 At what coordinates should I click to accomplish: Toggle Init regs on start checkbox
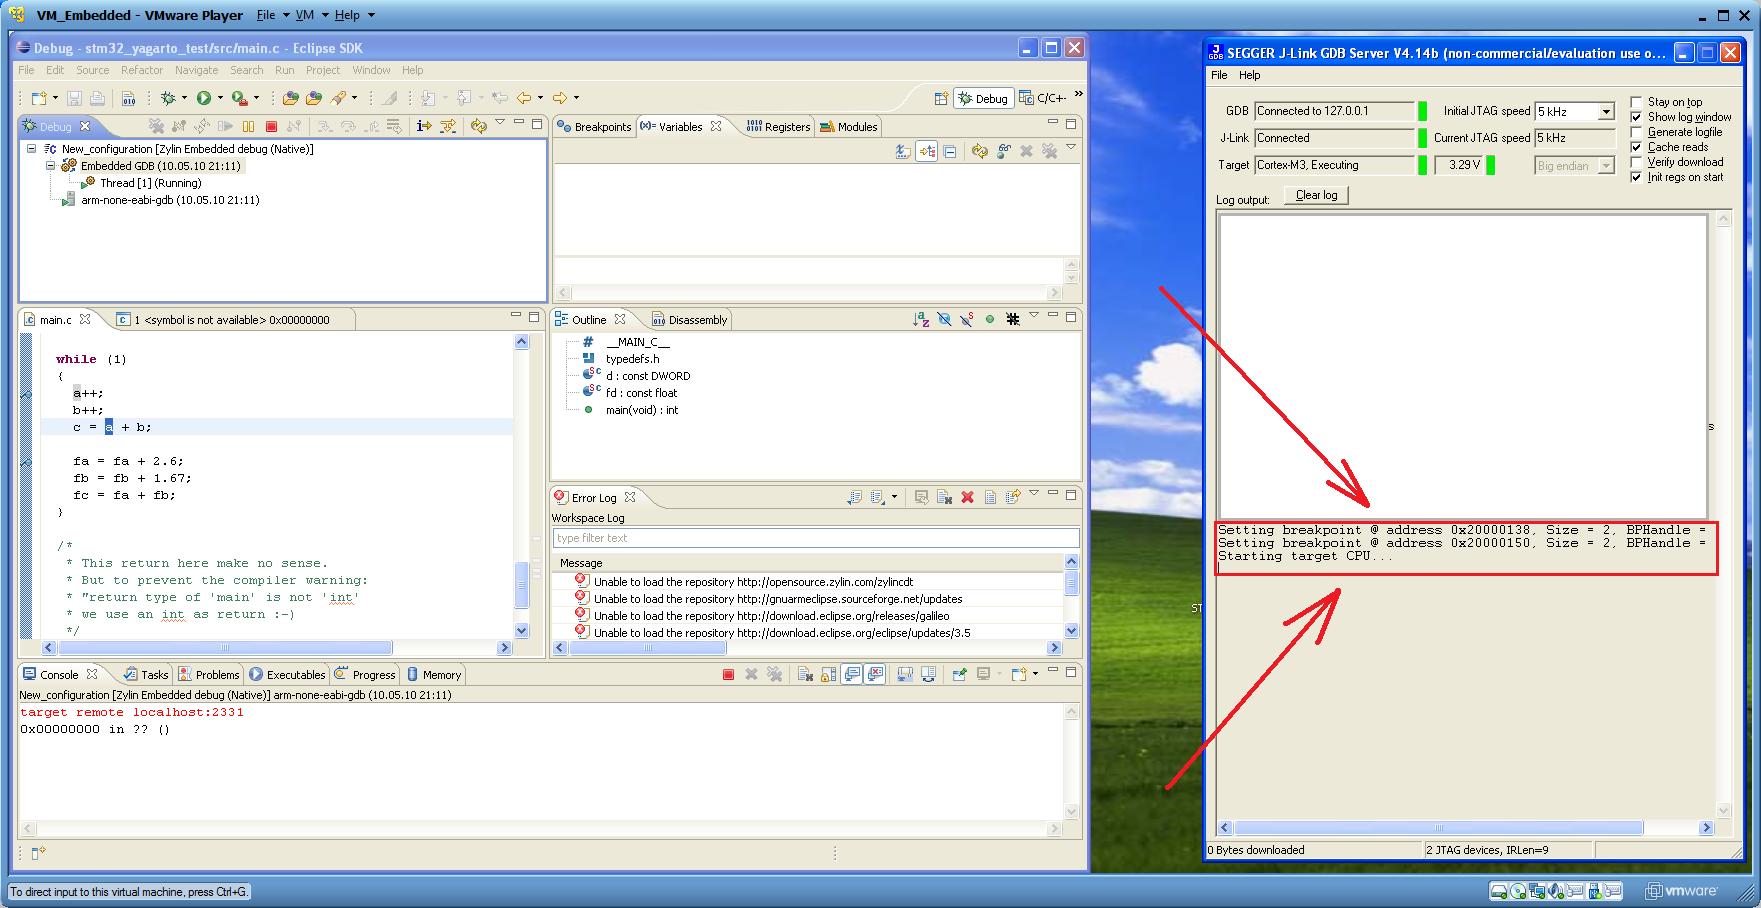[1636, 177]
